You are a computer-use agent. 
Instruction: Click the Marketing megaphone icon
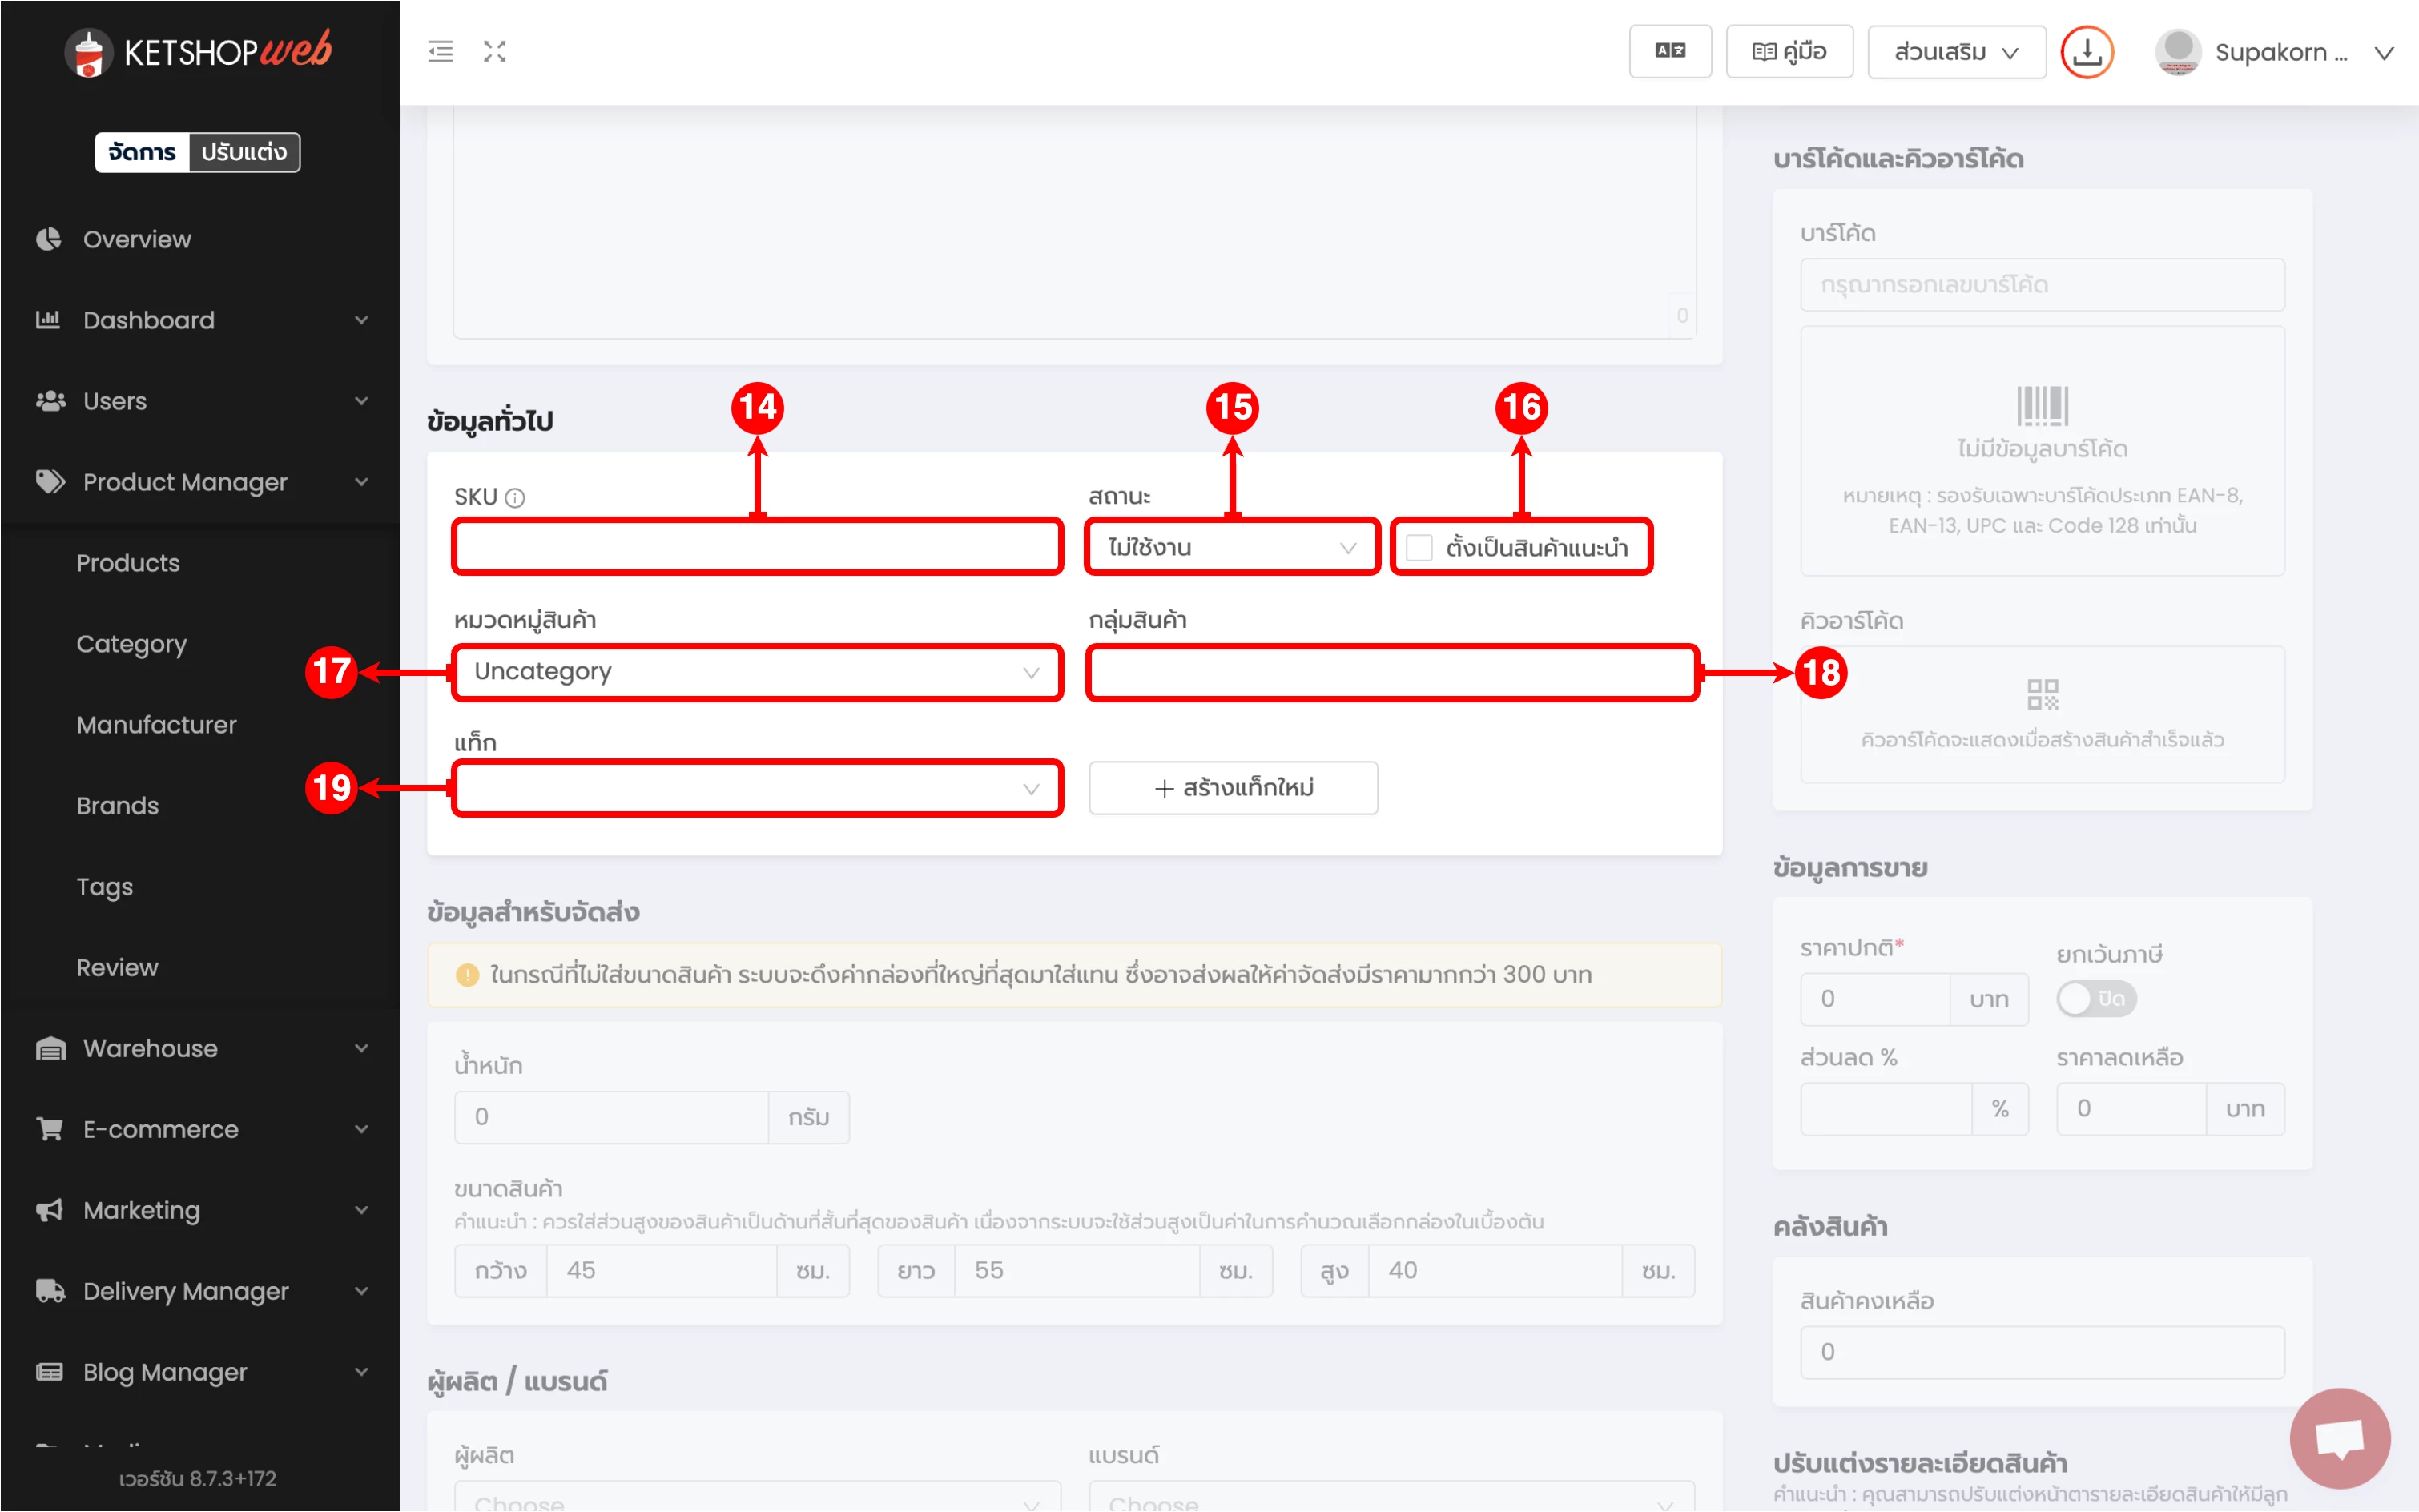50,1210
